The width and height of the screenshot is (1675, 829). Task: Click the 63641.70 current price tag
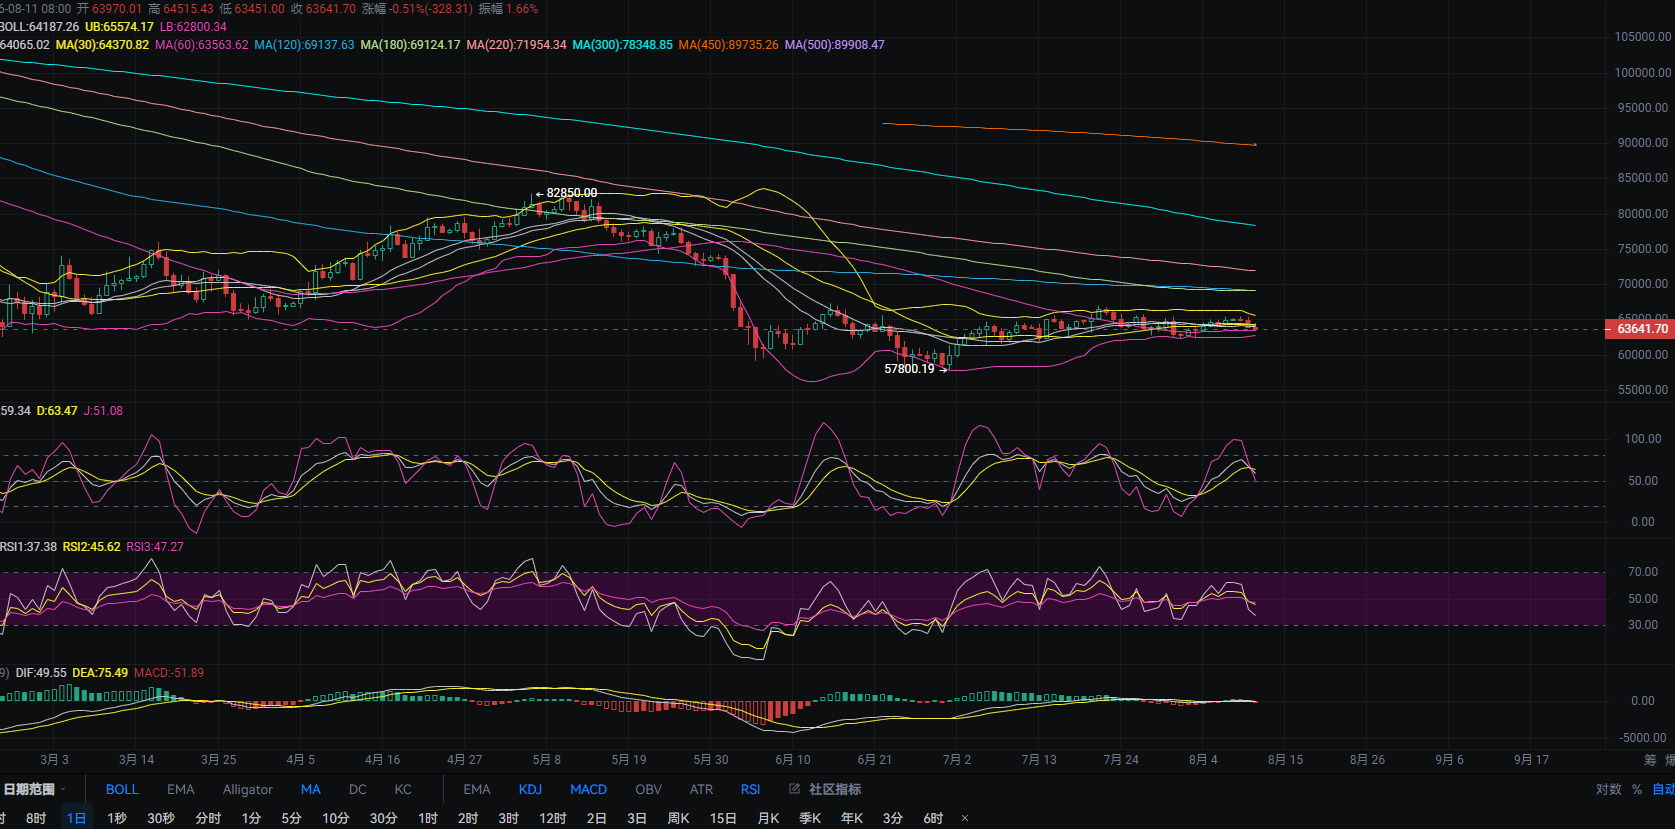point(1638,328)
